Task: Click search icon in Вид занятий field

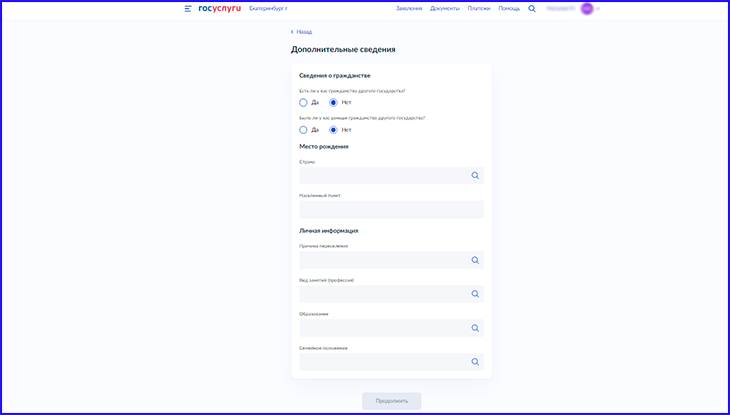Action: point(475,294)
